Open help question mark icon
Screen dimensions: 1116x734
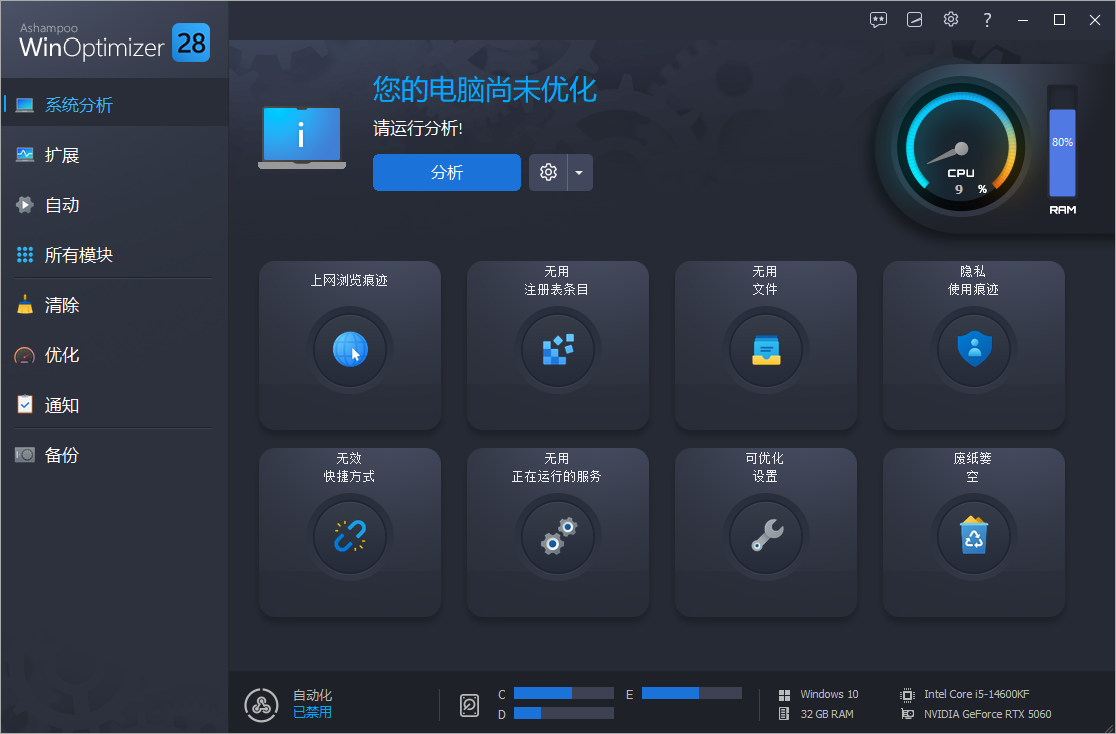986,20
